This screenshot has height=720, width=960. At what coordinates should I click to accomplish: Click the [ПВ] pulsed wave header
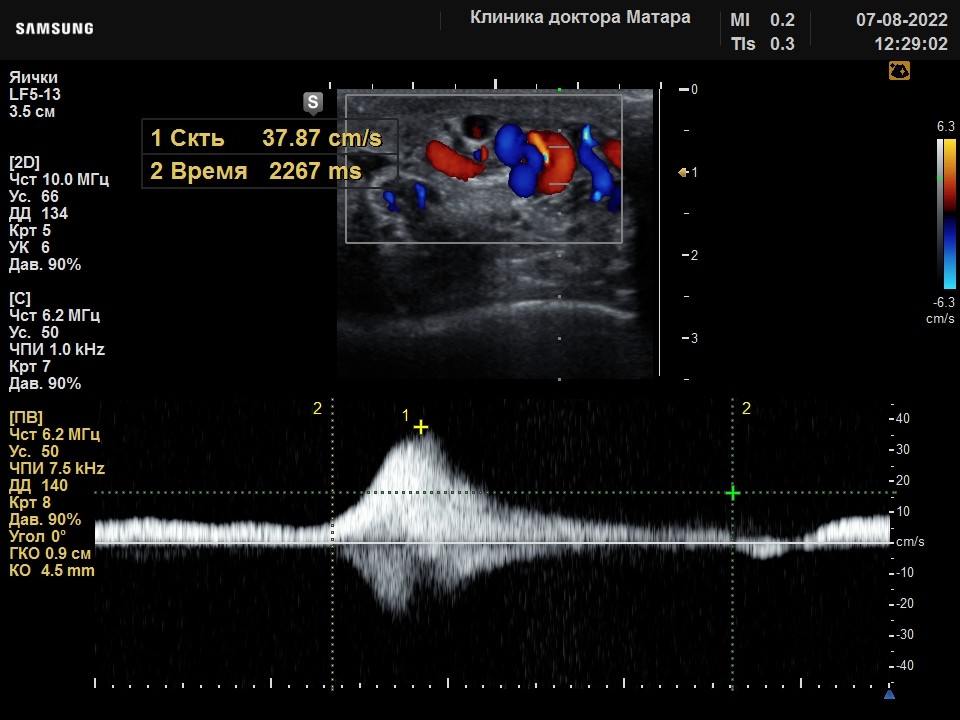26,418
